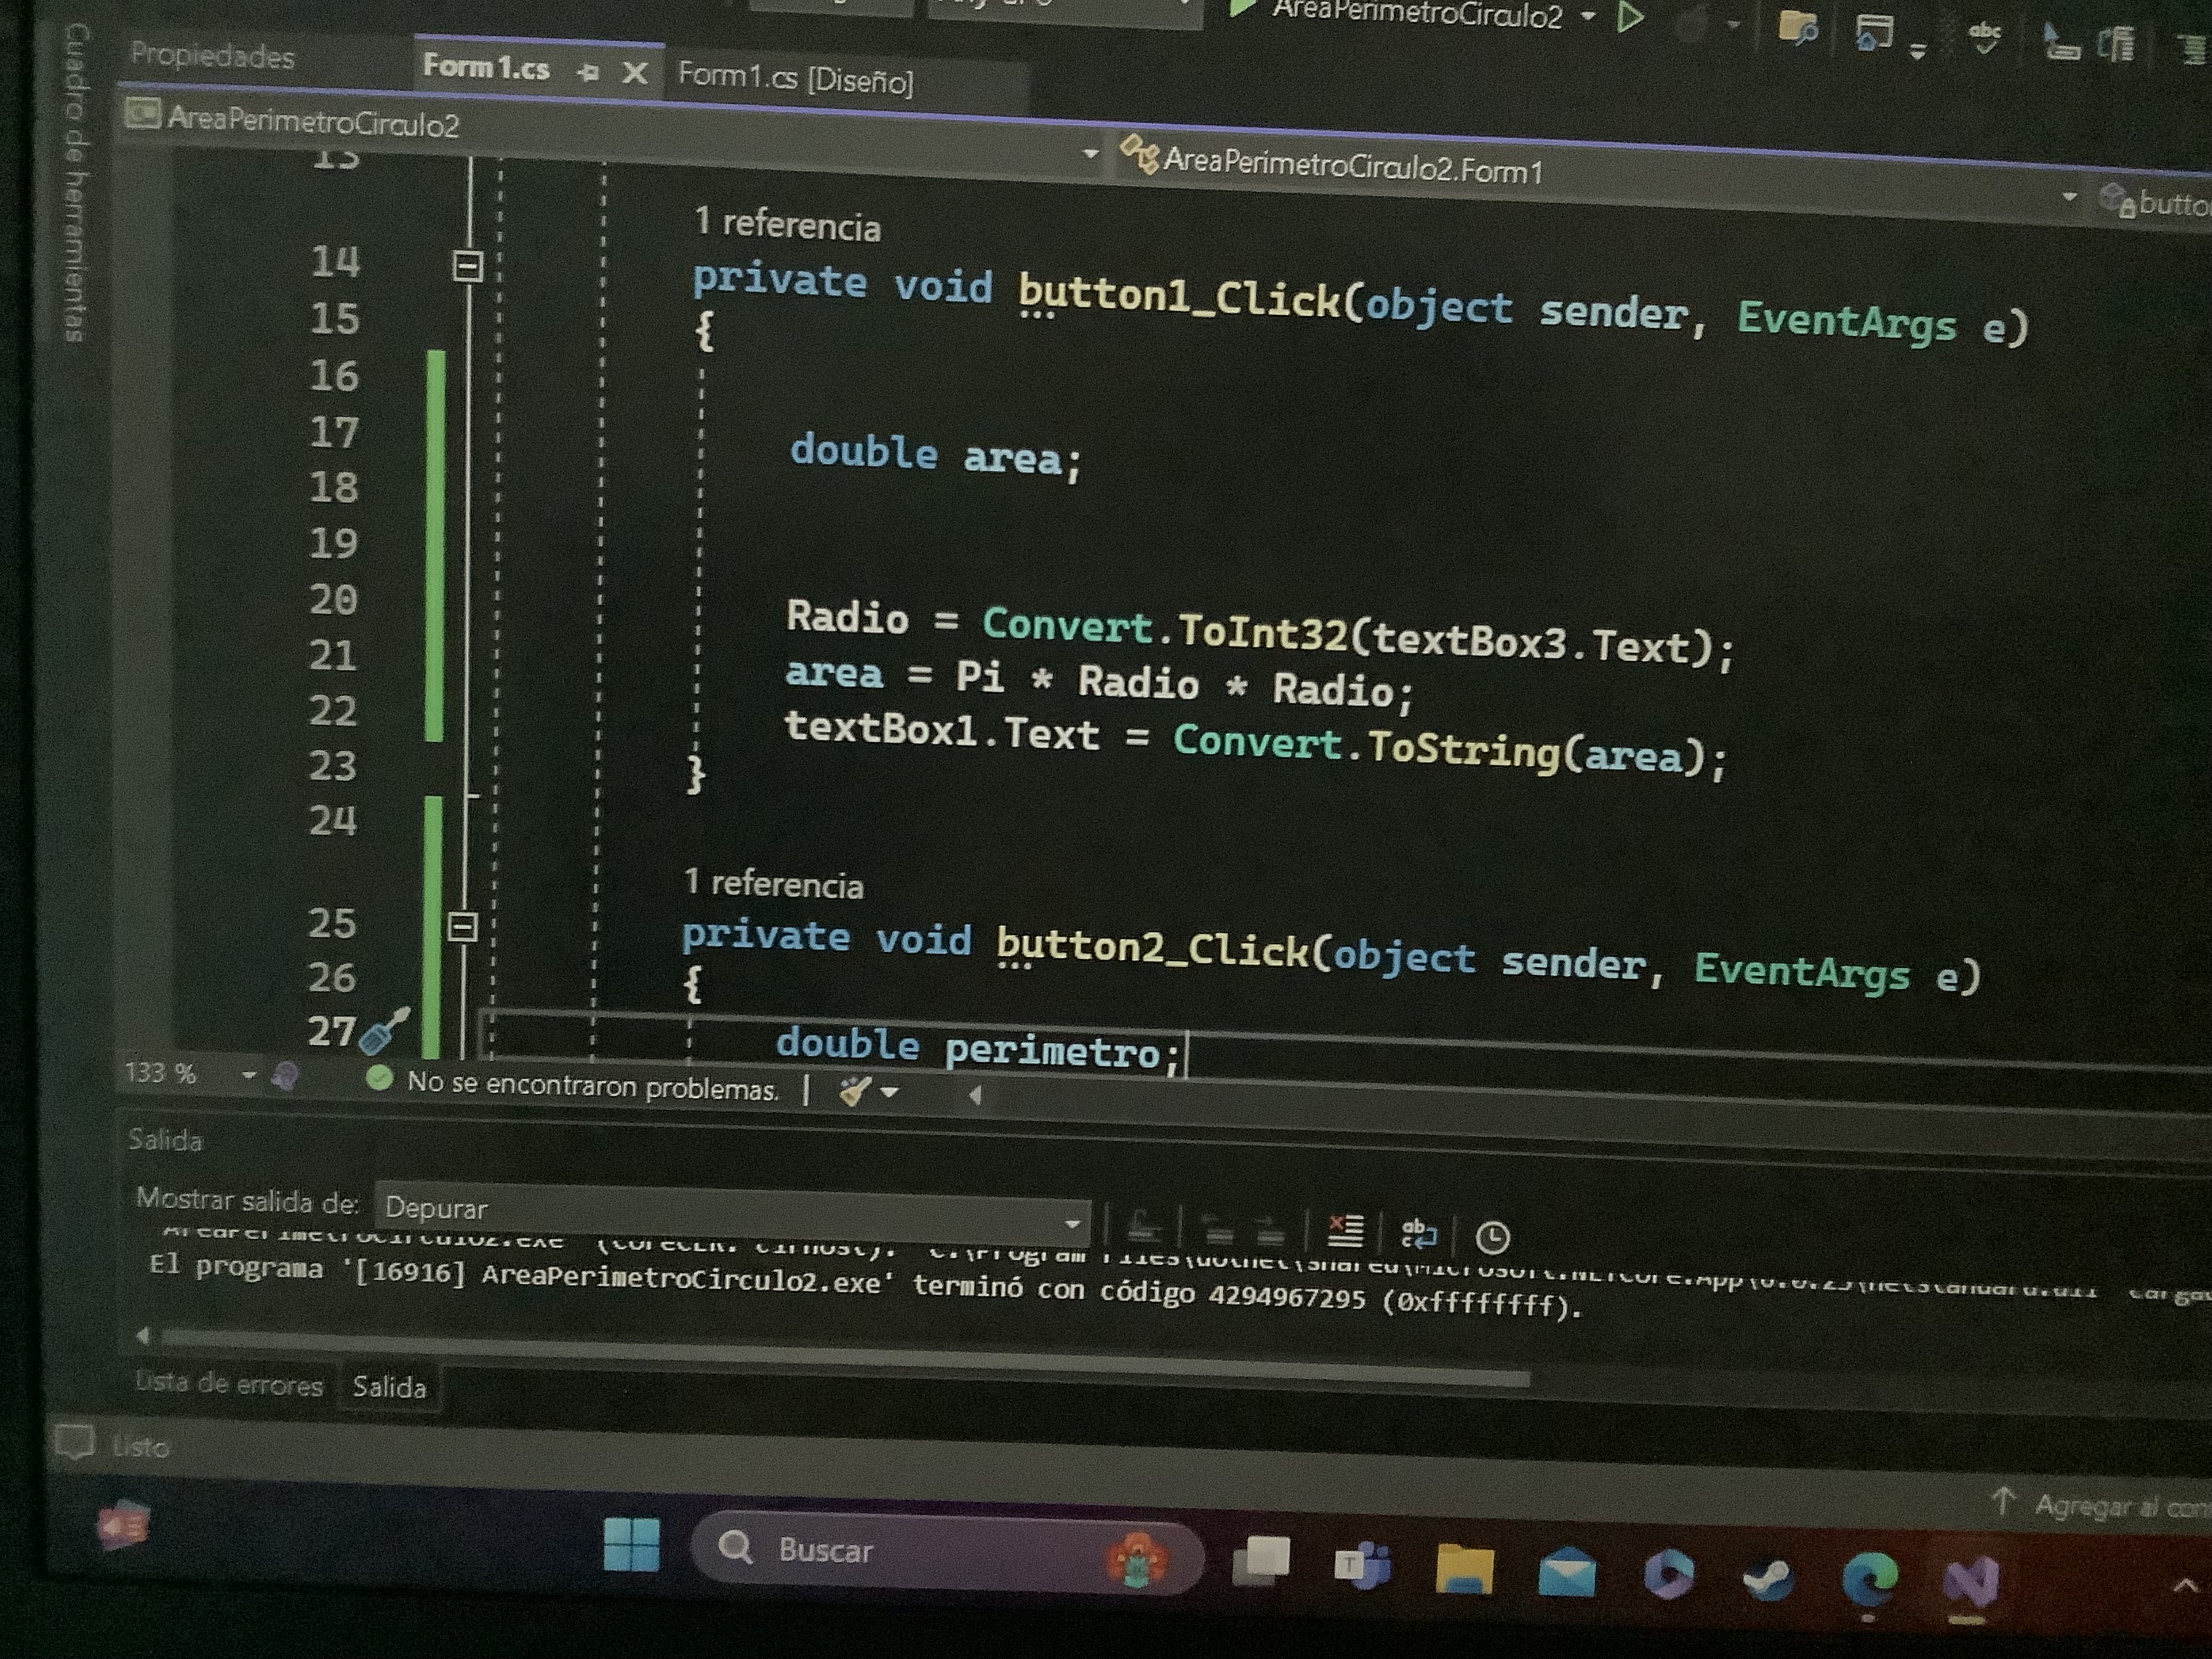
Task: Open the 133 % zoom level dropdown
Action: [249, 1075]
